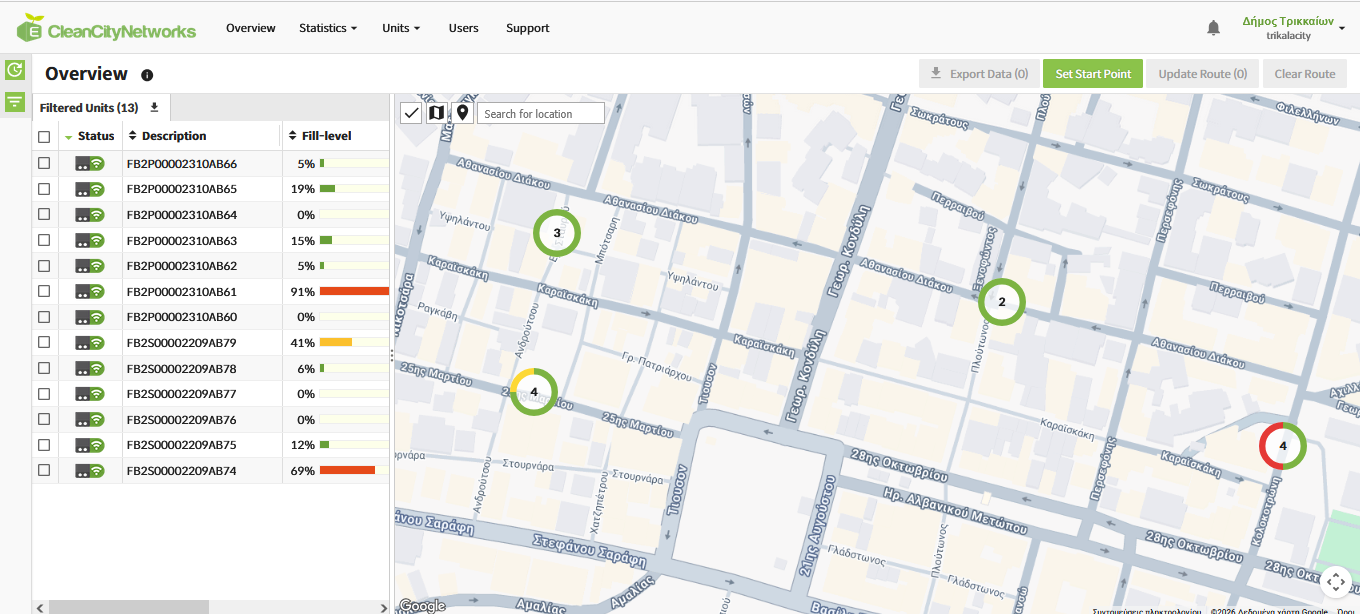Click the map view icon
Image resolution: width=1360 pixels, height=614 pixels.
(436, 113)
